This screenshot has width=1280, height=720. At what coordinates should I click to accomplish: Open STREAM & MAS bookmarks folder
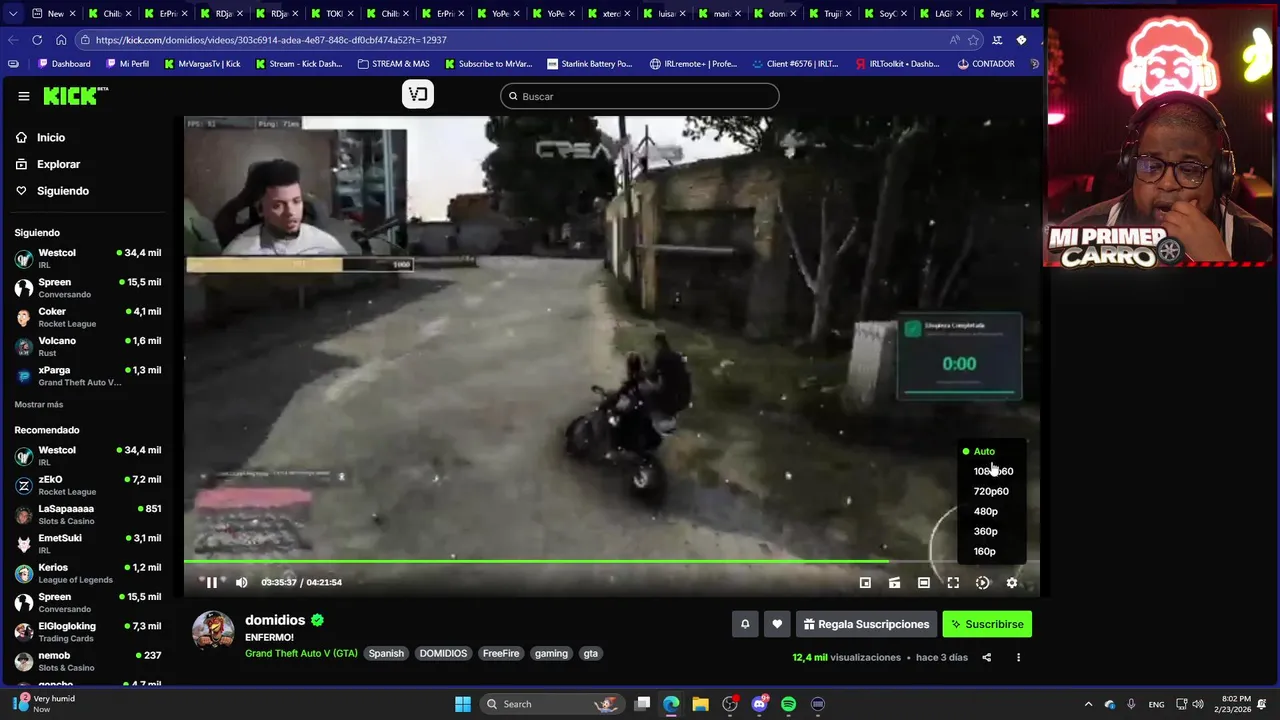point(394,64)
